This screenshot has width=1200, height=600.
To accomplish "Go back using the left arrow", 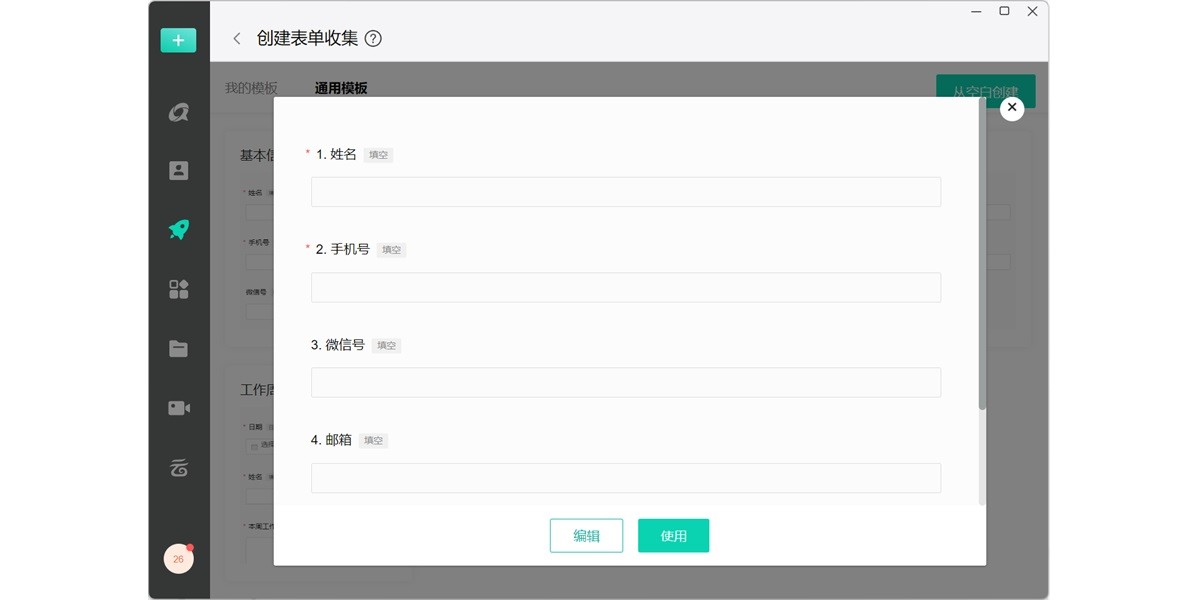I will pyautogui.click(x=237, y=39).
